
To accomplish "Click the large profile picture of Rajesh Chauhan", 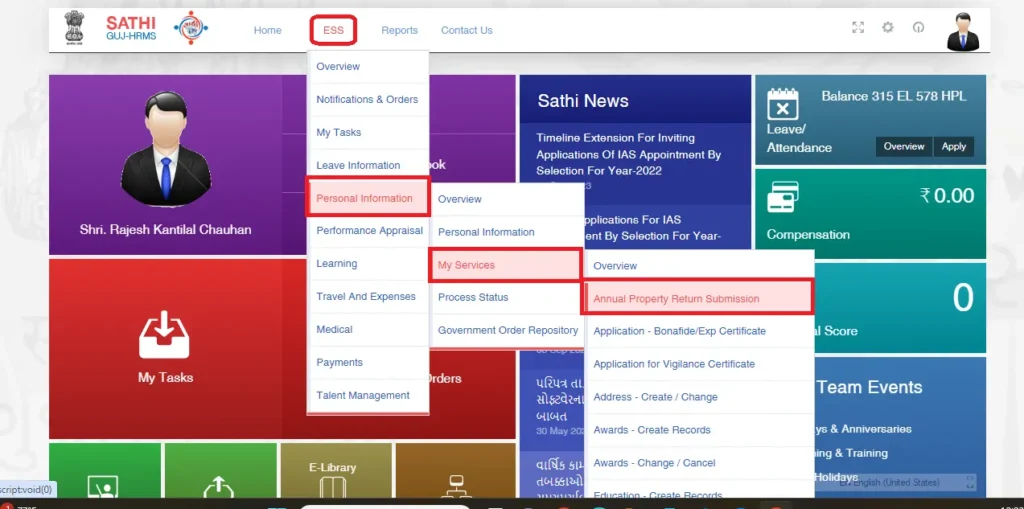I will pos(166,149).
